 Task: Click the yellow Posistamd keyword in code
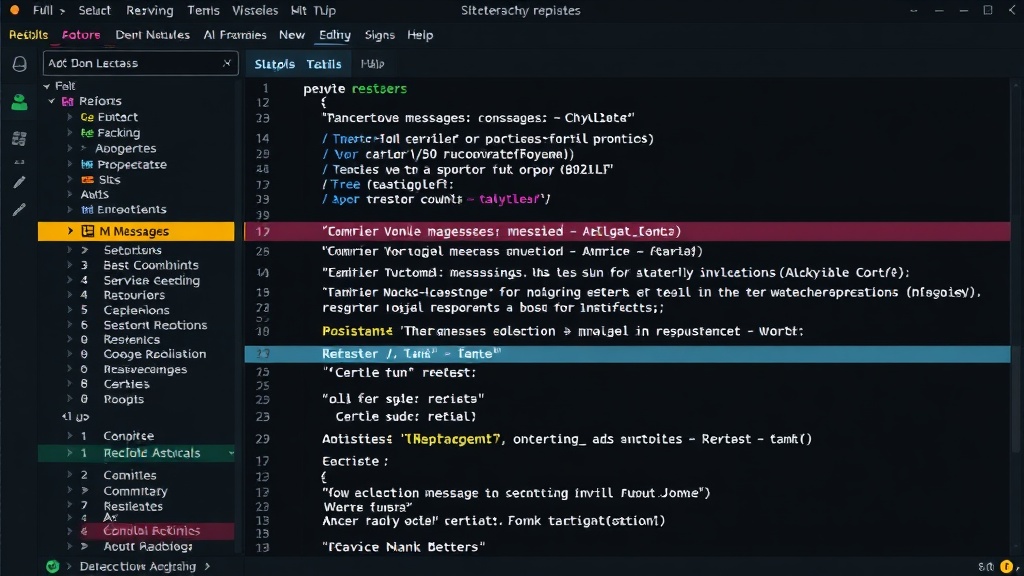tap(357, 331)
